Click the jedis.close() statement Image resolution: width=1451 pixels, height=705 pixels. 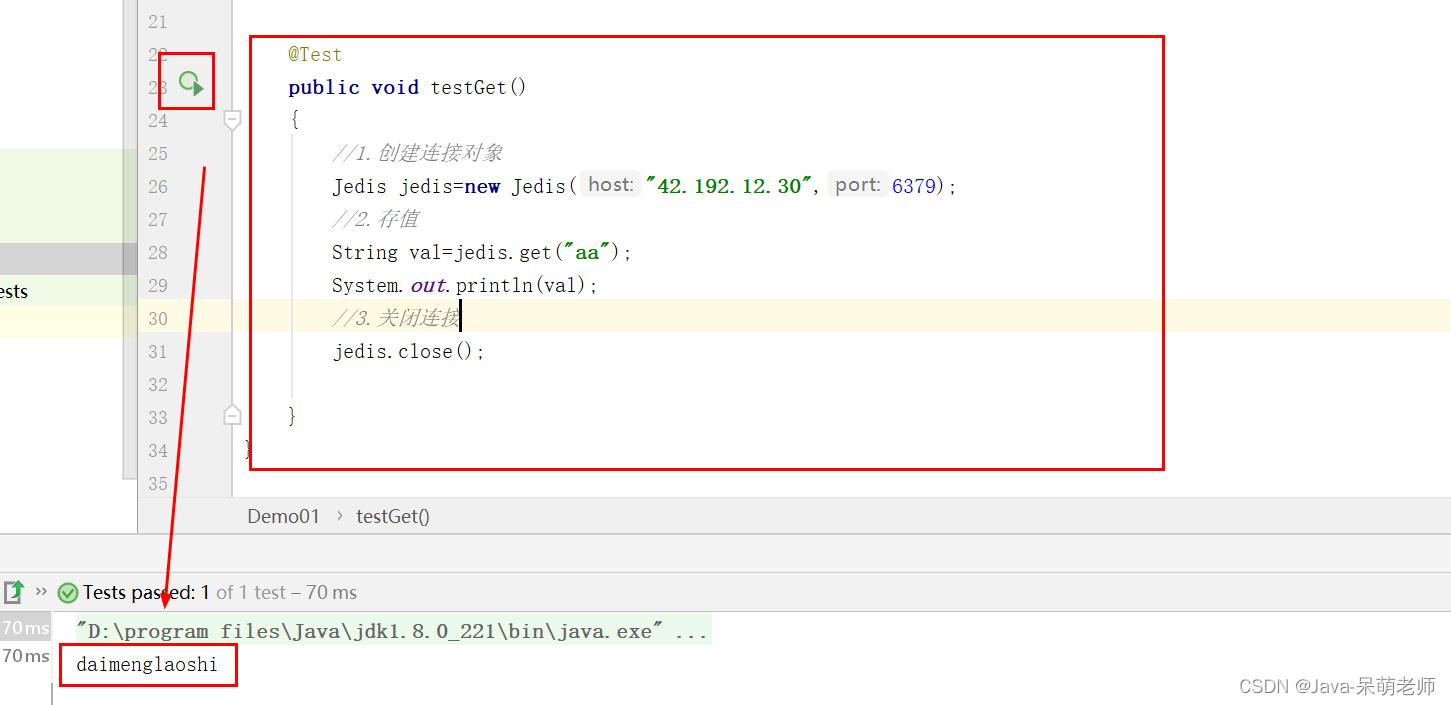point(408,351)
